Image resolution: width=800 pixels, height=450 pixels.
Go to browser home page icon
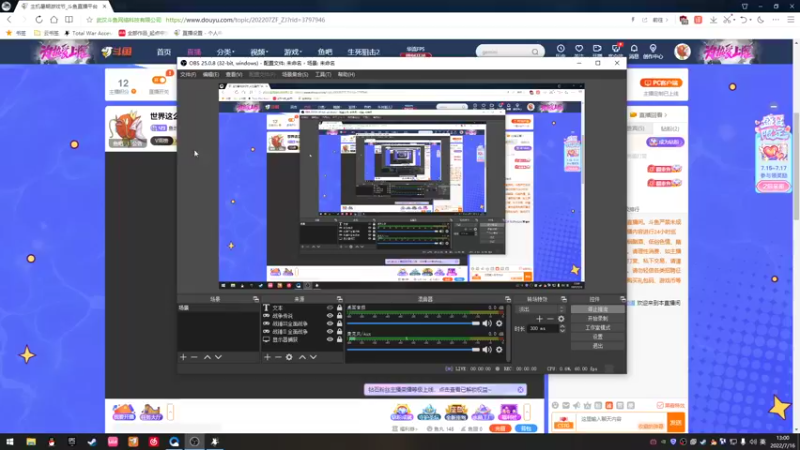(x=54, y=19)
